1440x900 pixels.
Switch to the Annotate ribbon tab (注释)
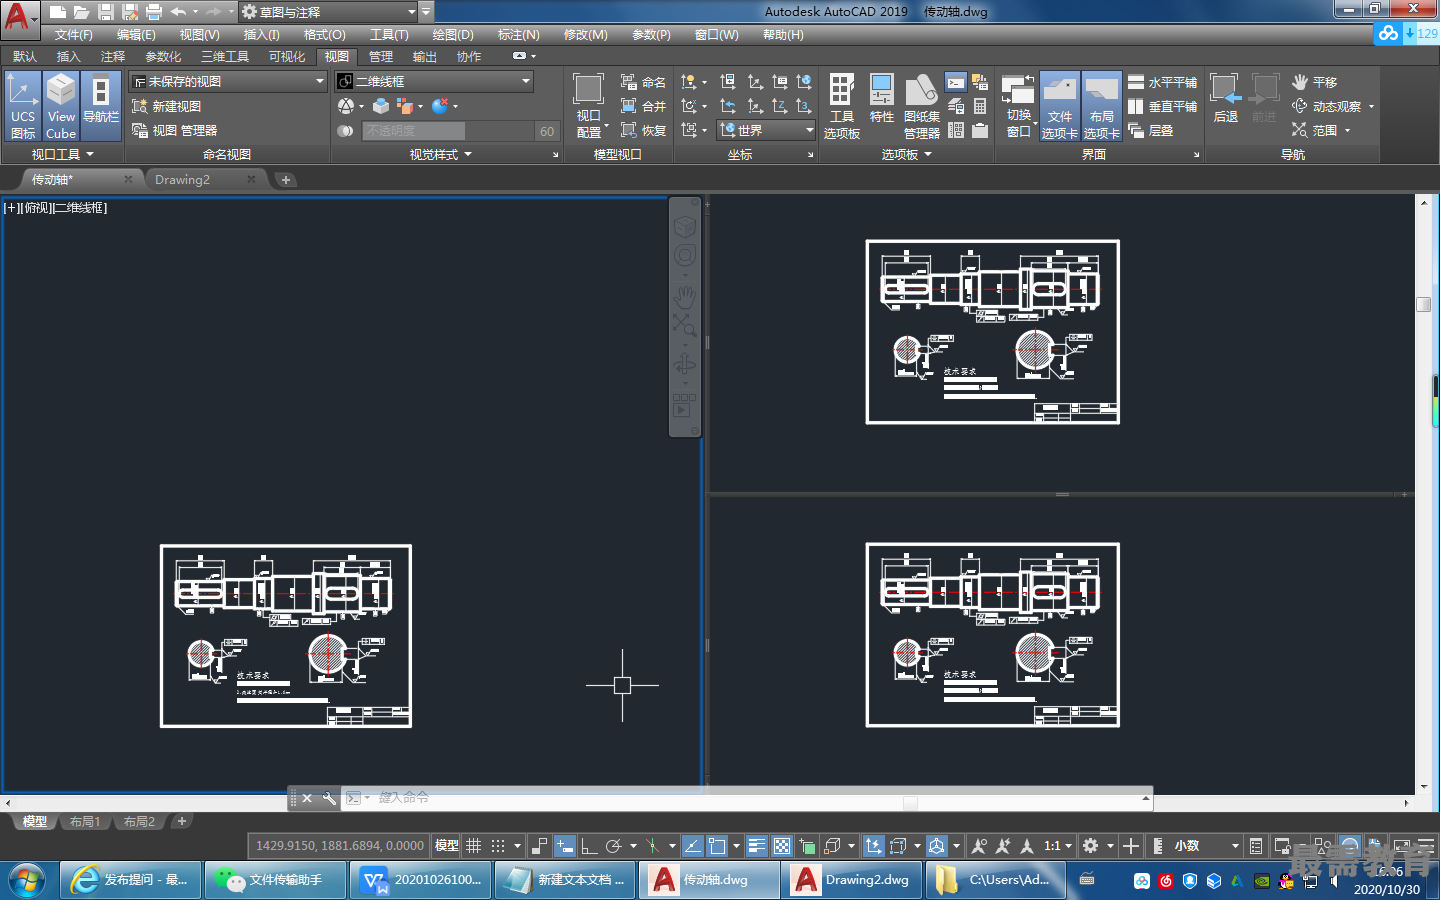coord(112,56)
